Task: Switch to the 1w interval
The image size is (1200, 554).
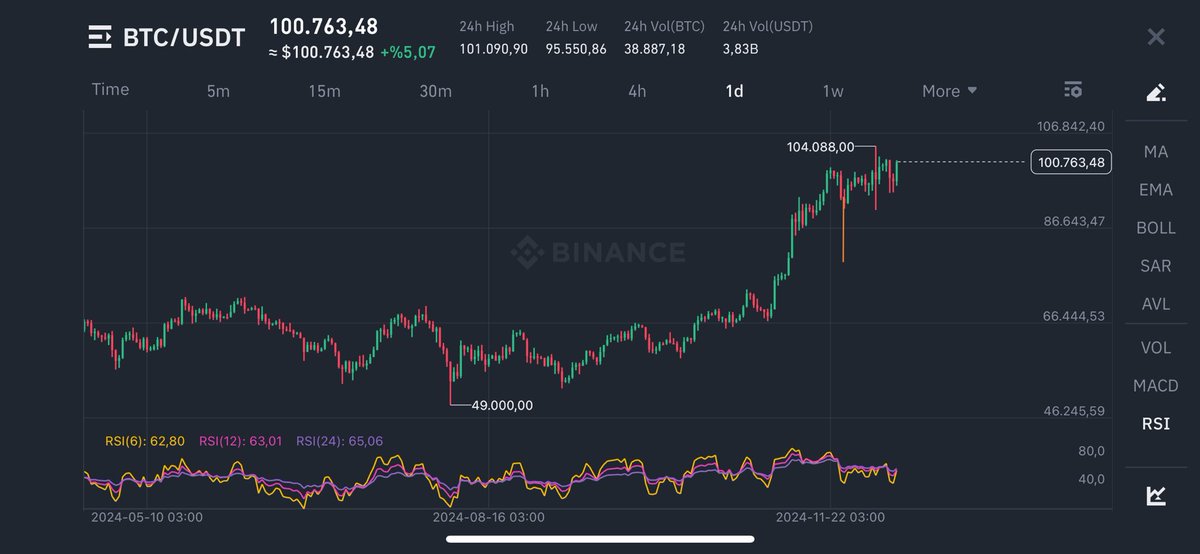Action: click(x=833, y=91)
